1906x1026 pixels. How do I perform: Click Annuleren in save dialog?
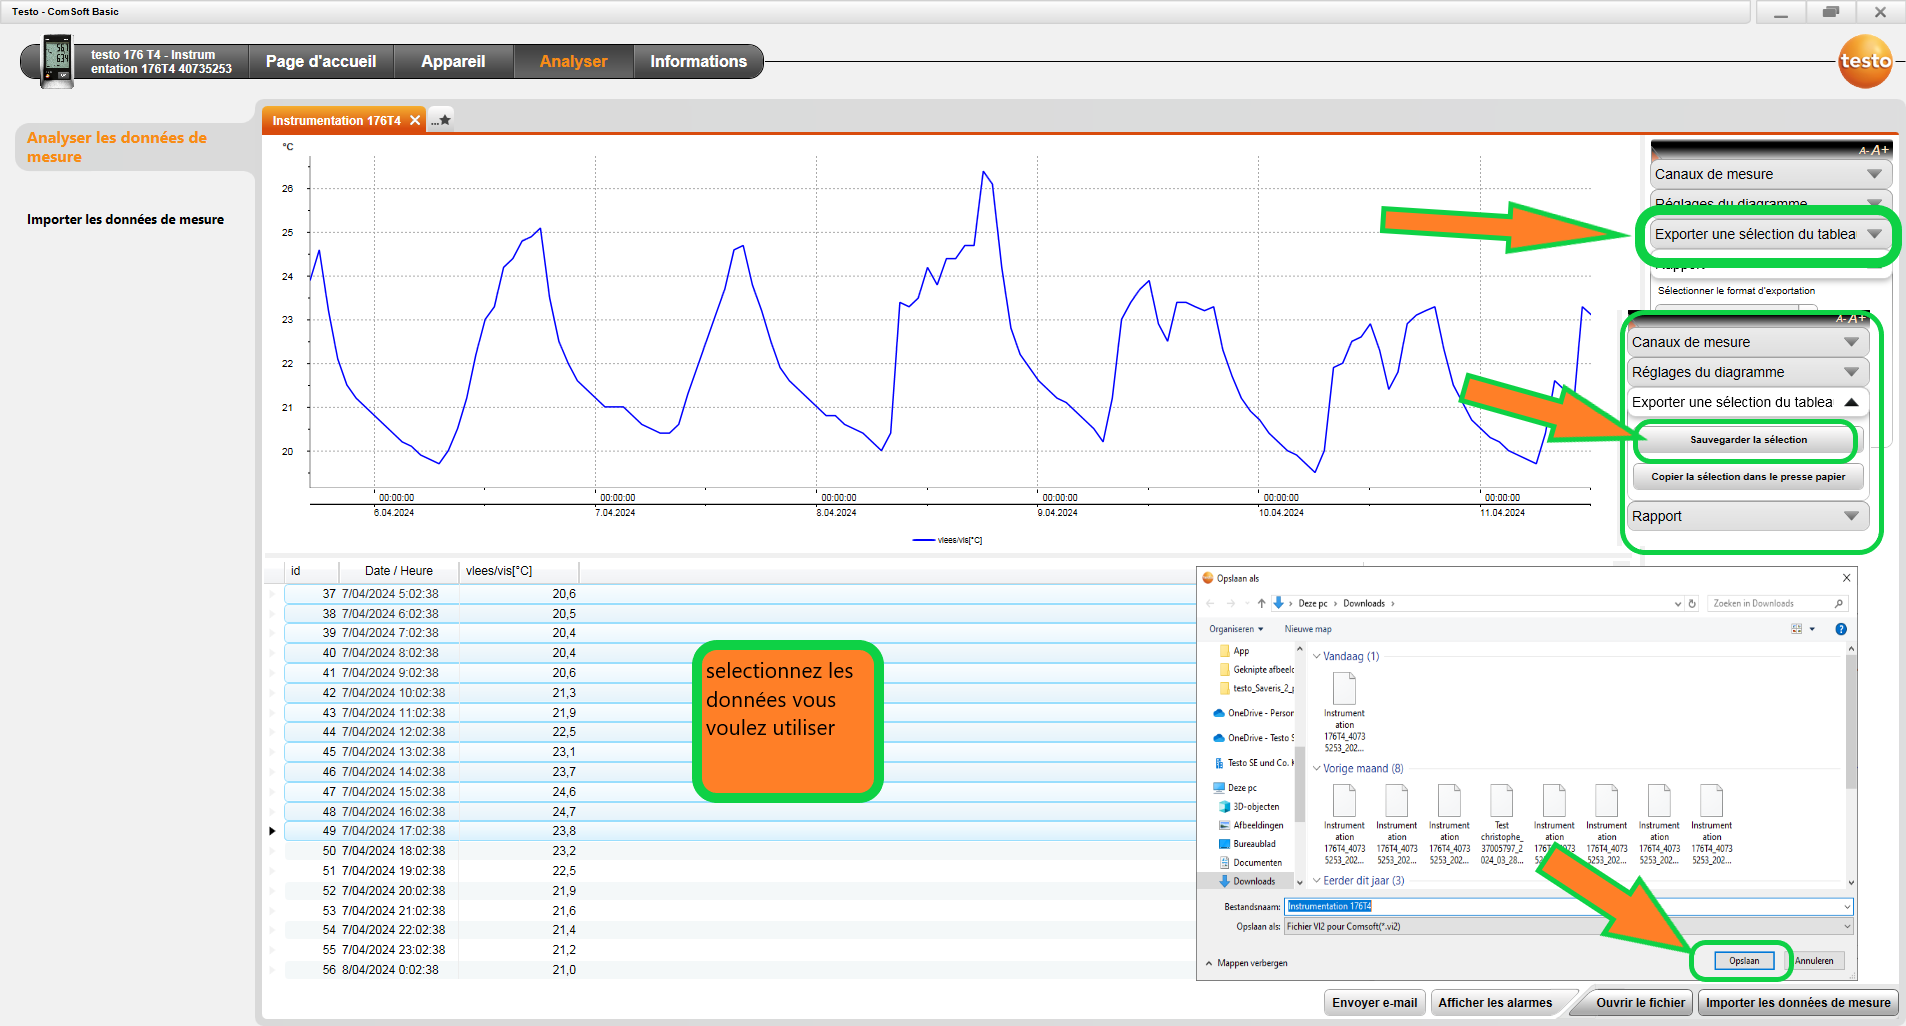click(1814, 961)
